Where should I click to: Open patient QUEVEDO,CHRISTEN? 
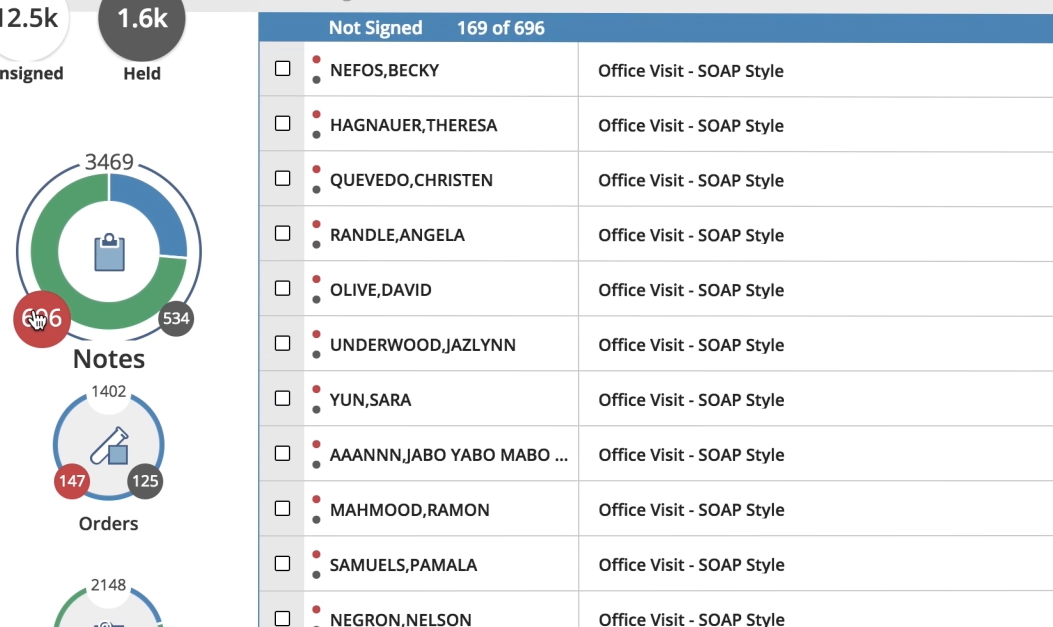pyautogui.click(x=411, y=181)
